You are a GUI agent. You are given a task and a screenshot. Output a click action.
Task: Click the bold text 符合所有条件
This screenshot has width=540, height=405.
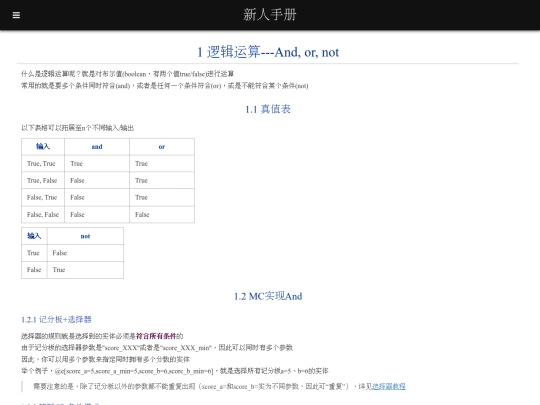click(x=156, y=336)
